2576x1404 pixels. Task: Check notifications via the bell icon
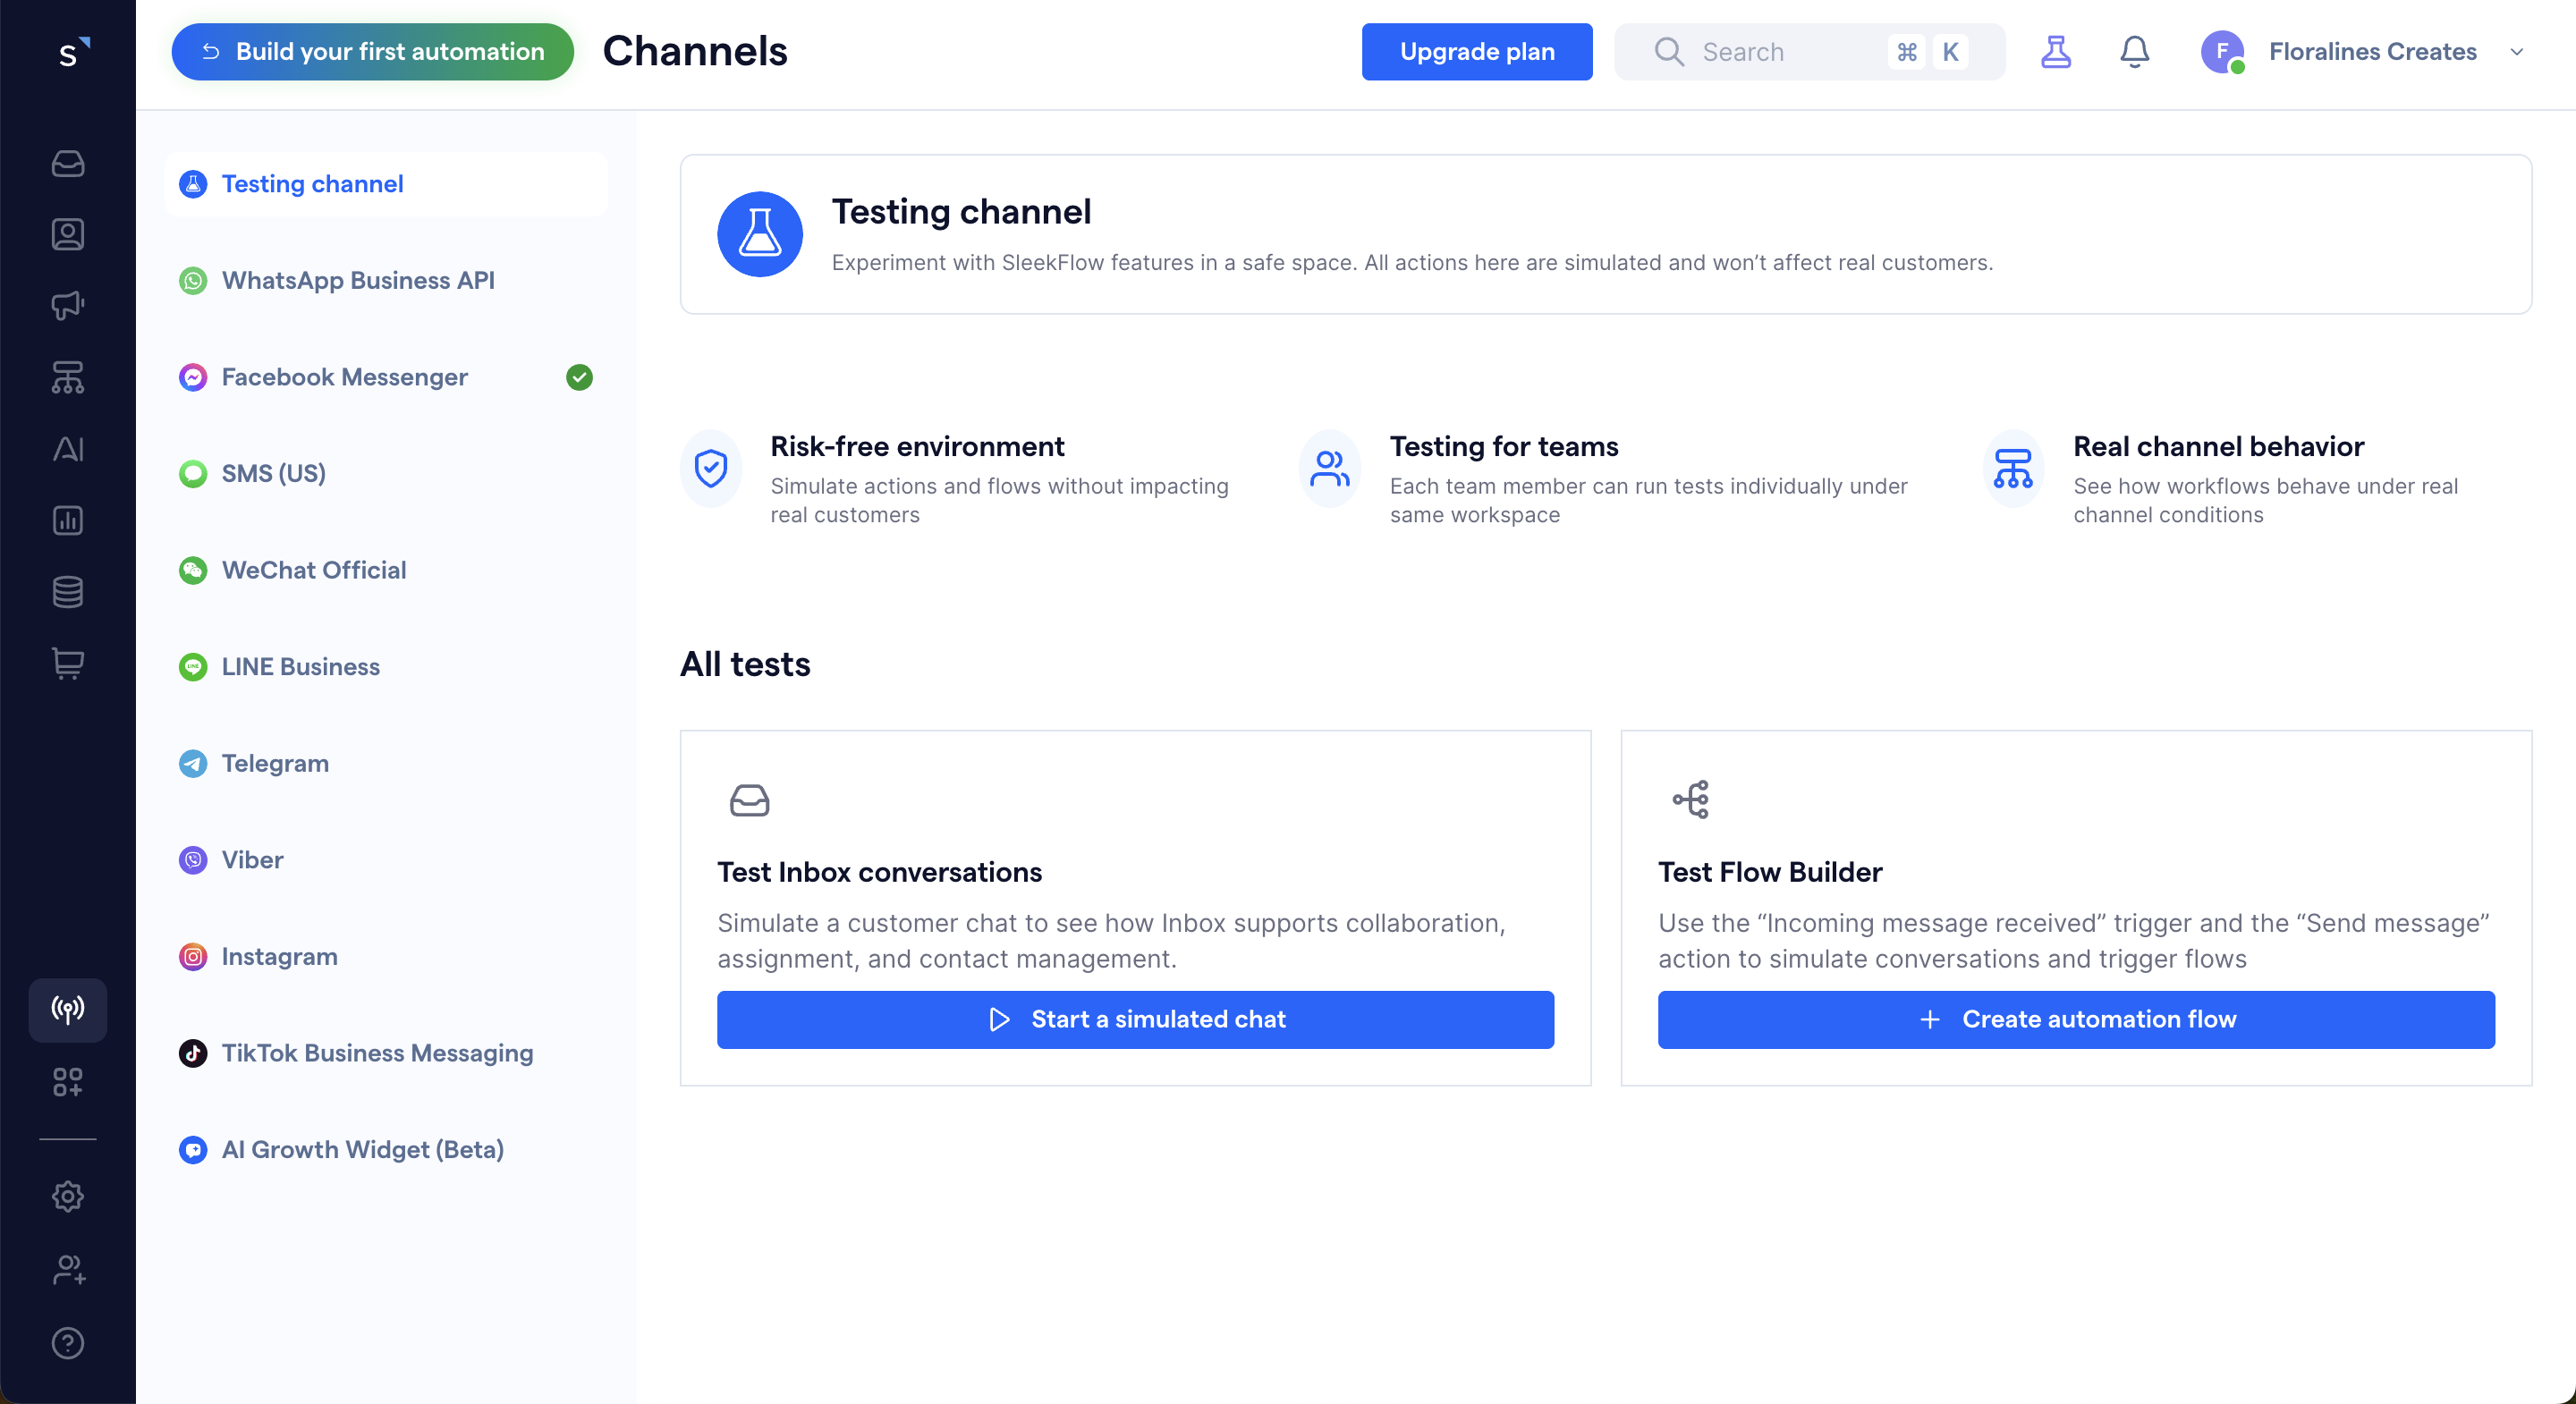click(2133, 52)
